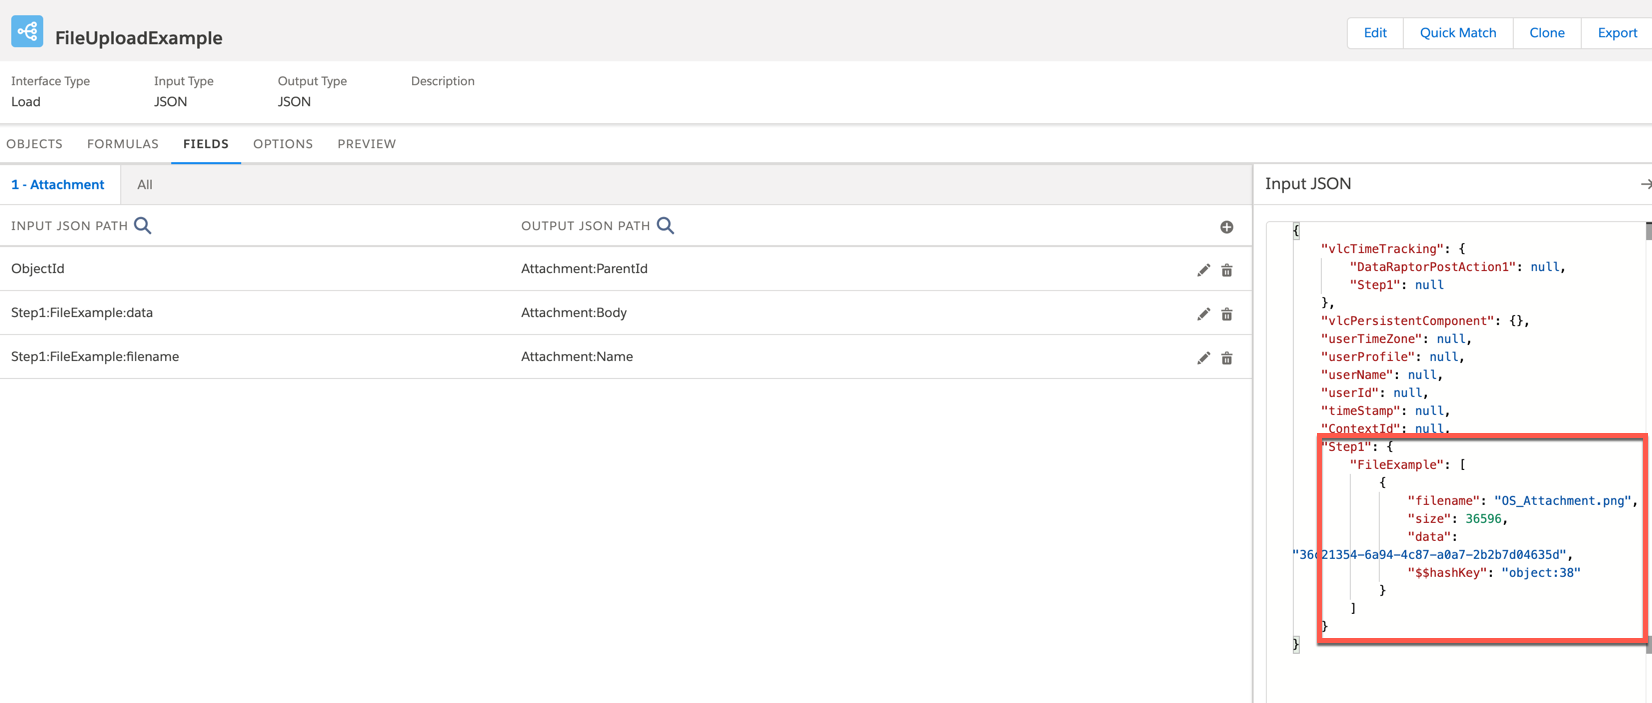The width and height of the screenshot is (1652, 703).
Task: Select the Step1:FileExample:filename input path
Action: click(x=95, y=357)
